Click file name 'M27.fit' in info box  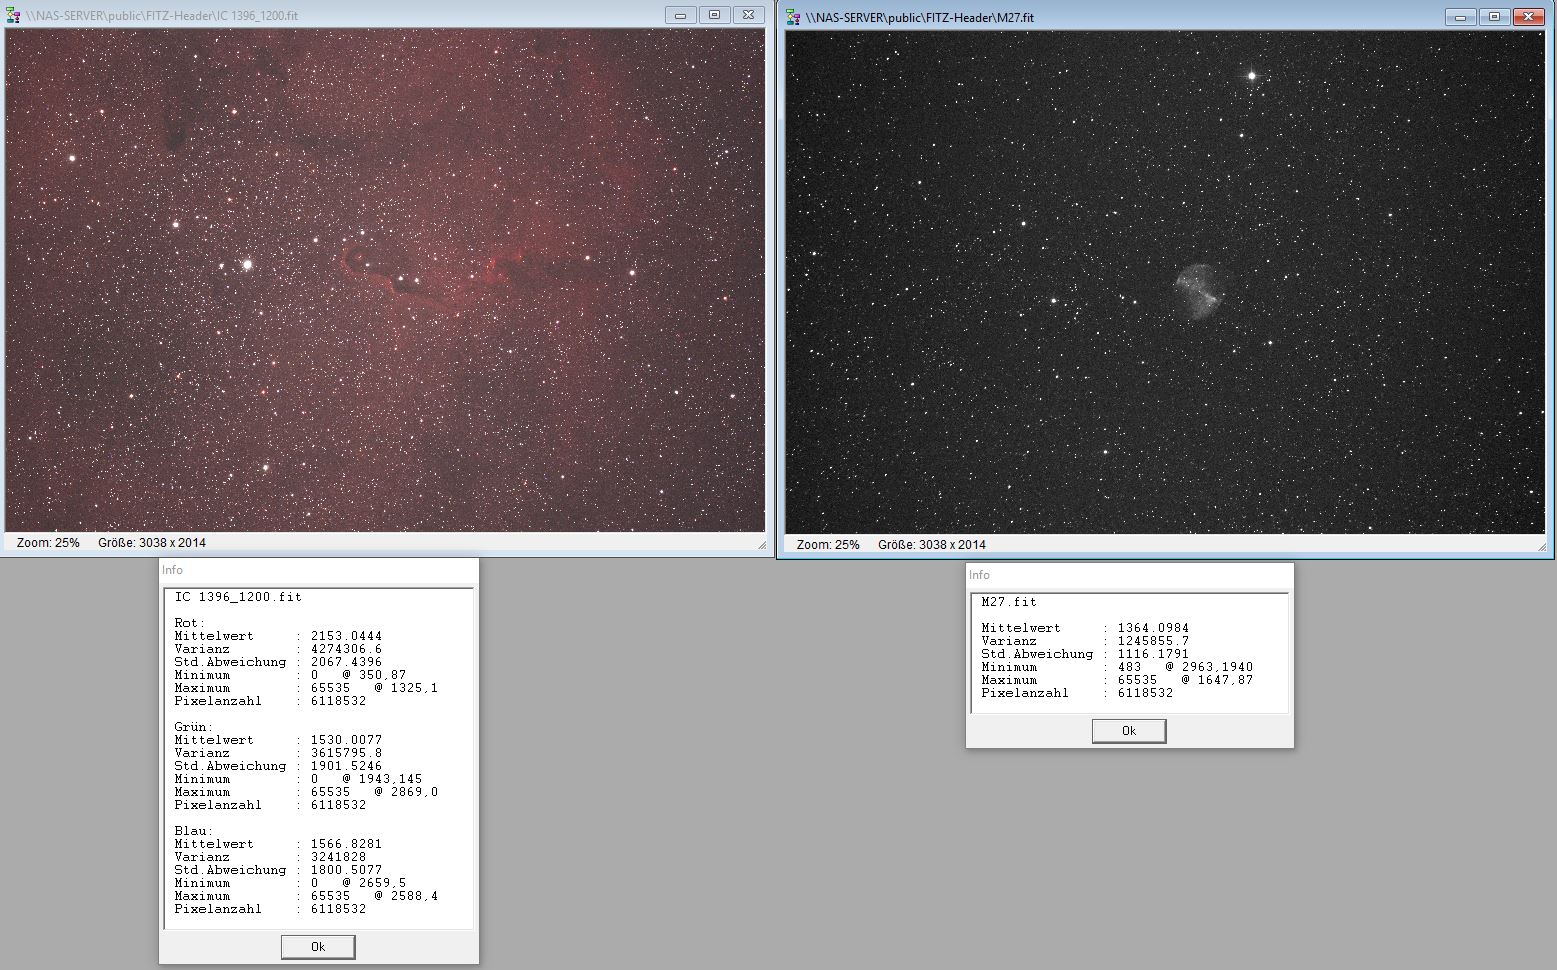1009,602
